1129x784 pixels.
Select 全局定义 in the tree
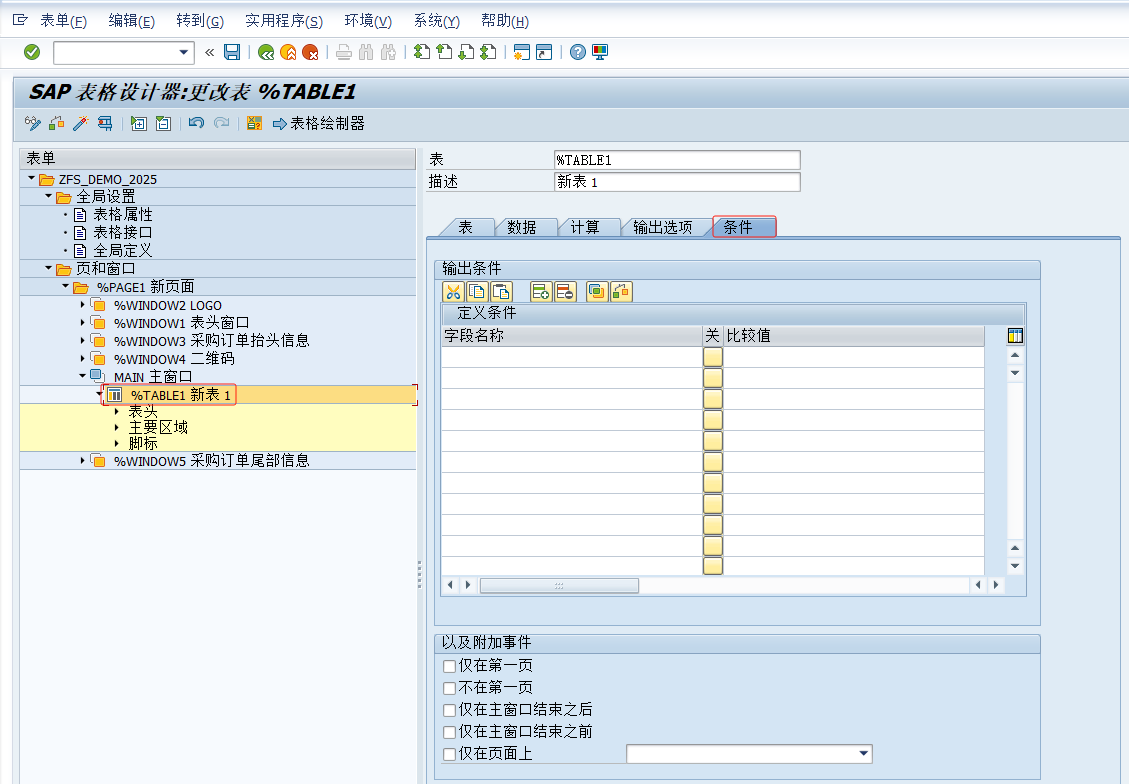click(x=123, y=251)
